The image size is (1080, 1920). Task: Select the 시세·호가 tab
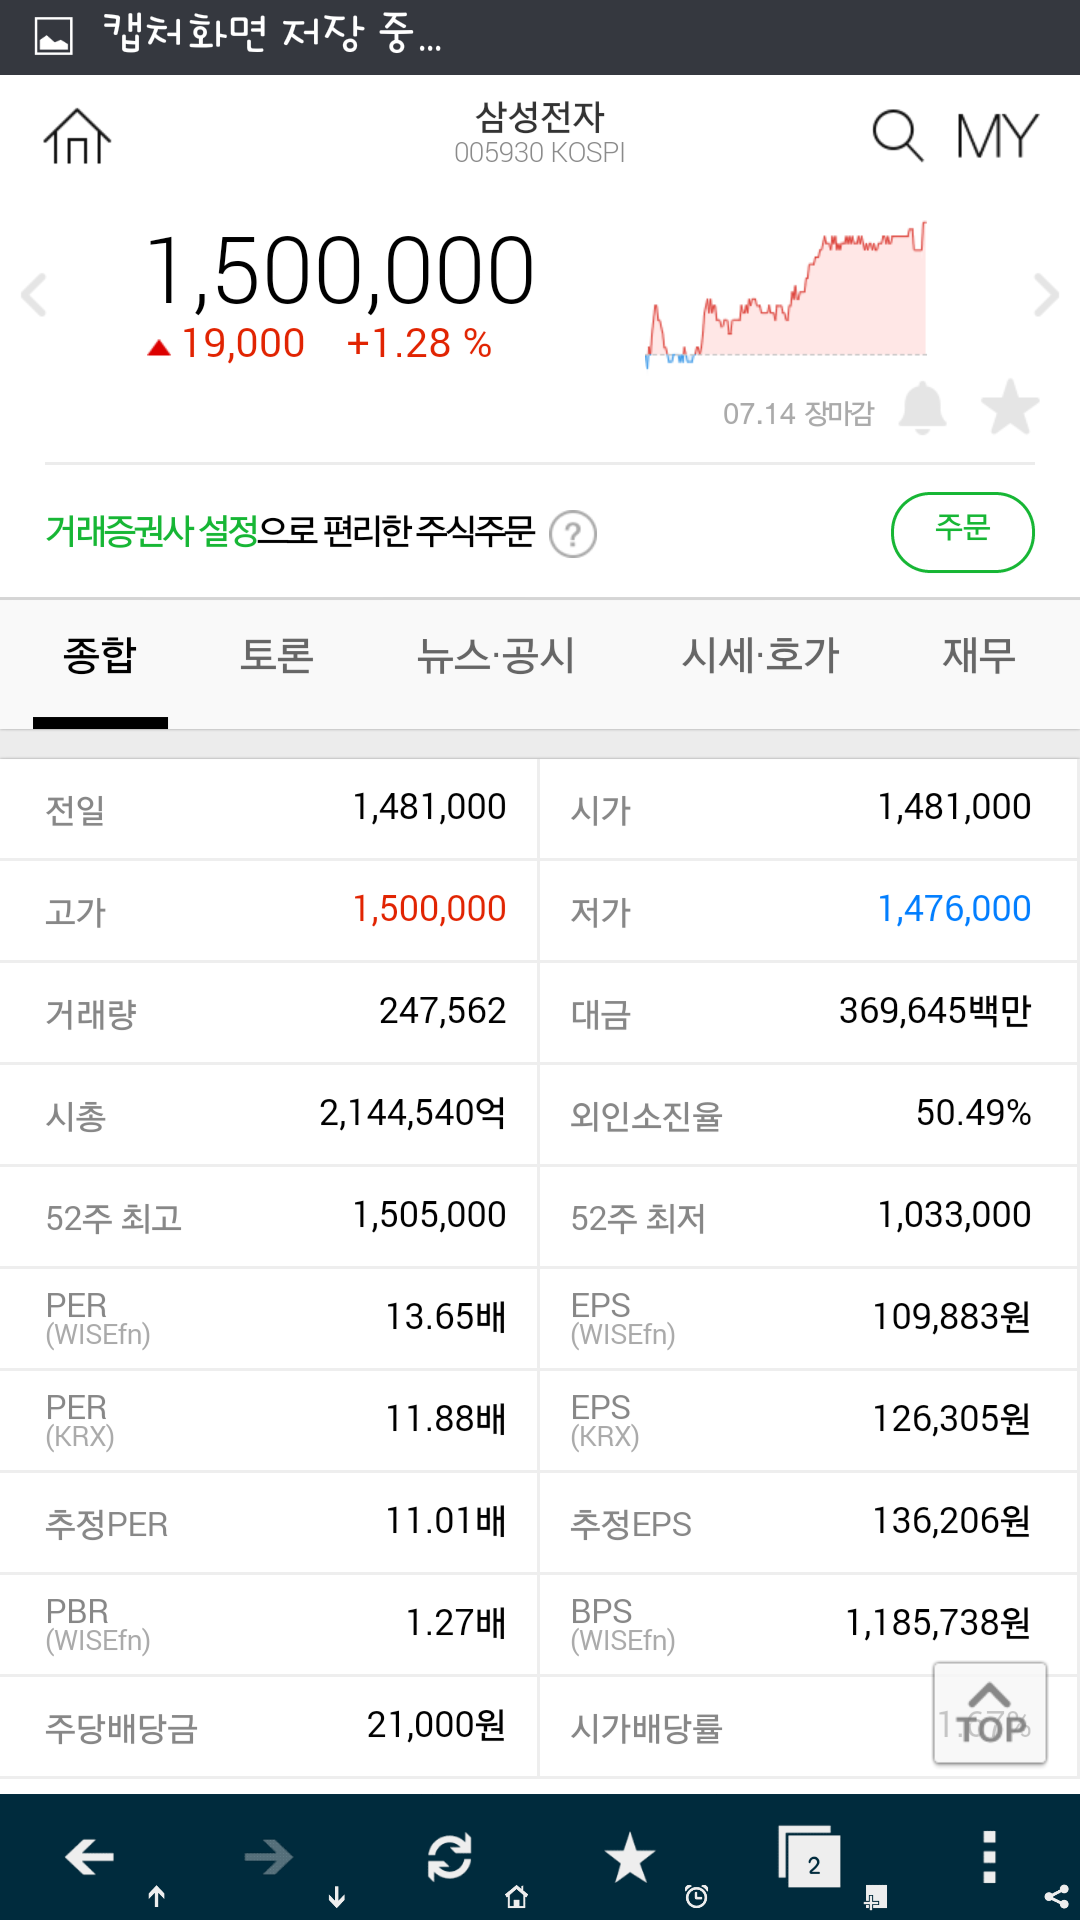[x=760, y=656]
